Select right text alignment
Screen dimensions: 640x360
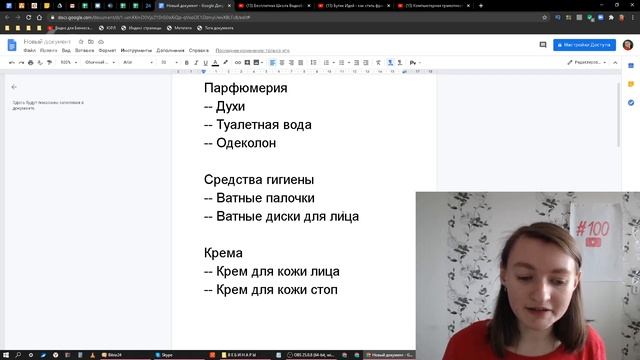[291, 62]
